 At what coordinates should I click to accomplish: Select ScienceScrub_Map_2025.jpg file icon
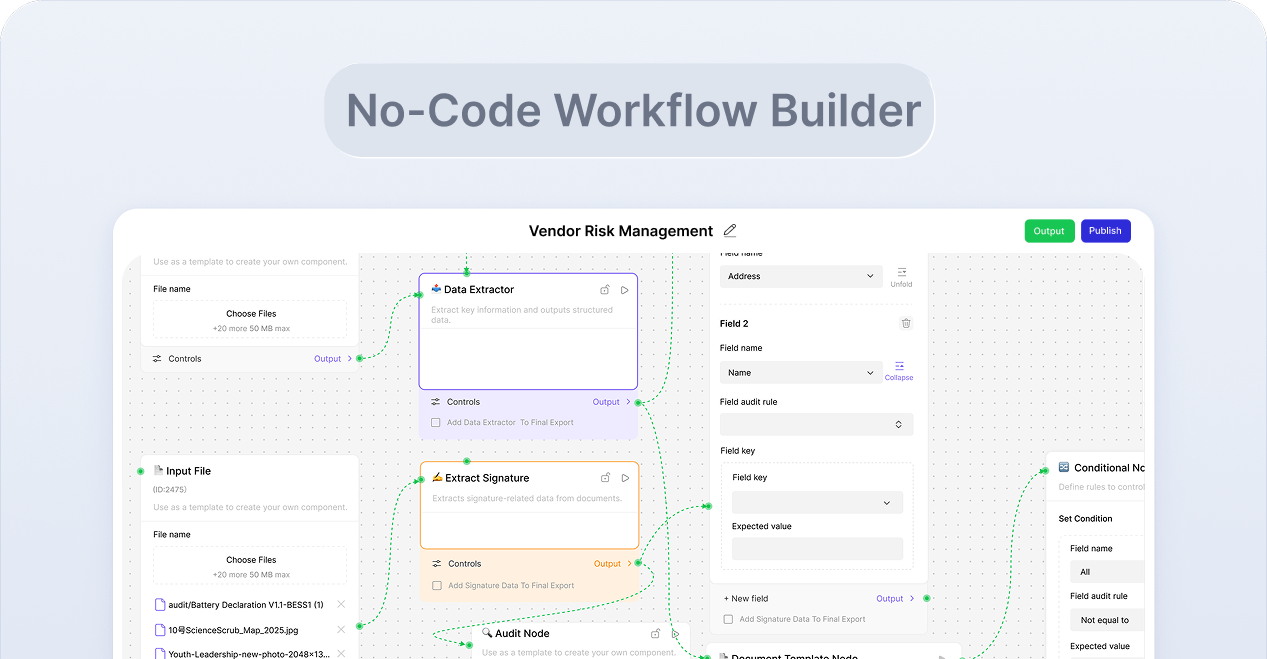(160, 630)
